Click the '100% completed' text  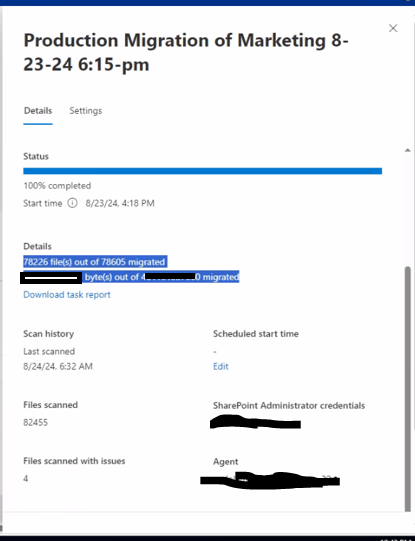(x=57, y=186)
